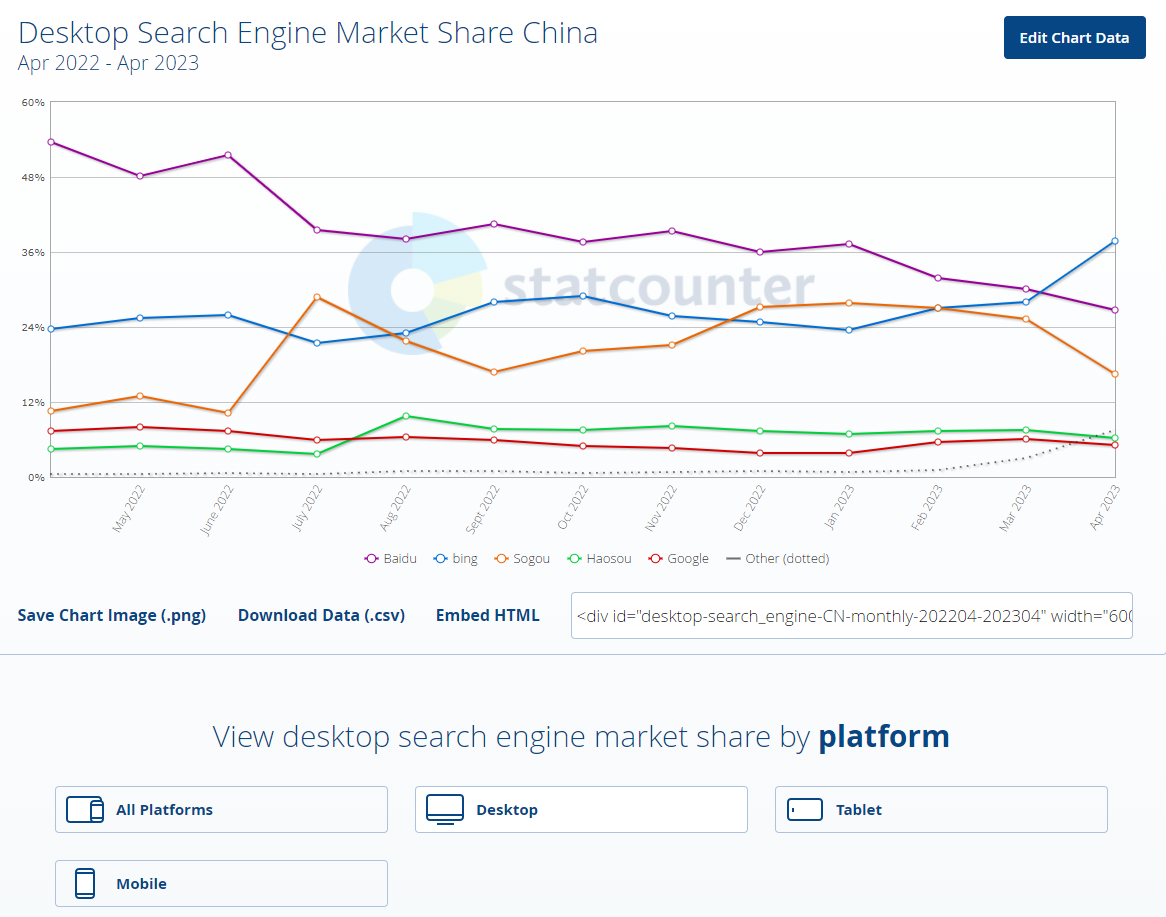Click the embed HTML code field
Image resolution: width=1166 pixels, height=917 pixels.
click(x=851, y=616)
